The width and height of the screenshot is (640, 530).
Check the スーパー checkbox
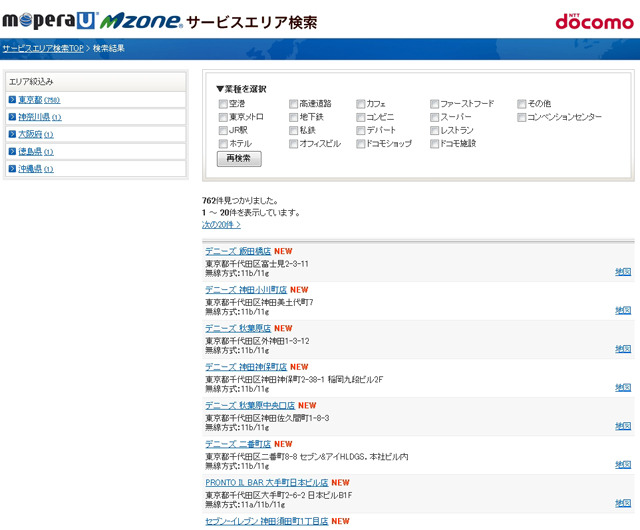click(434, 117)
